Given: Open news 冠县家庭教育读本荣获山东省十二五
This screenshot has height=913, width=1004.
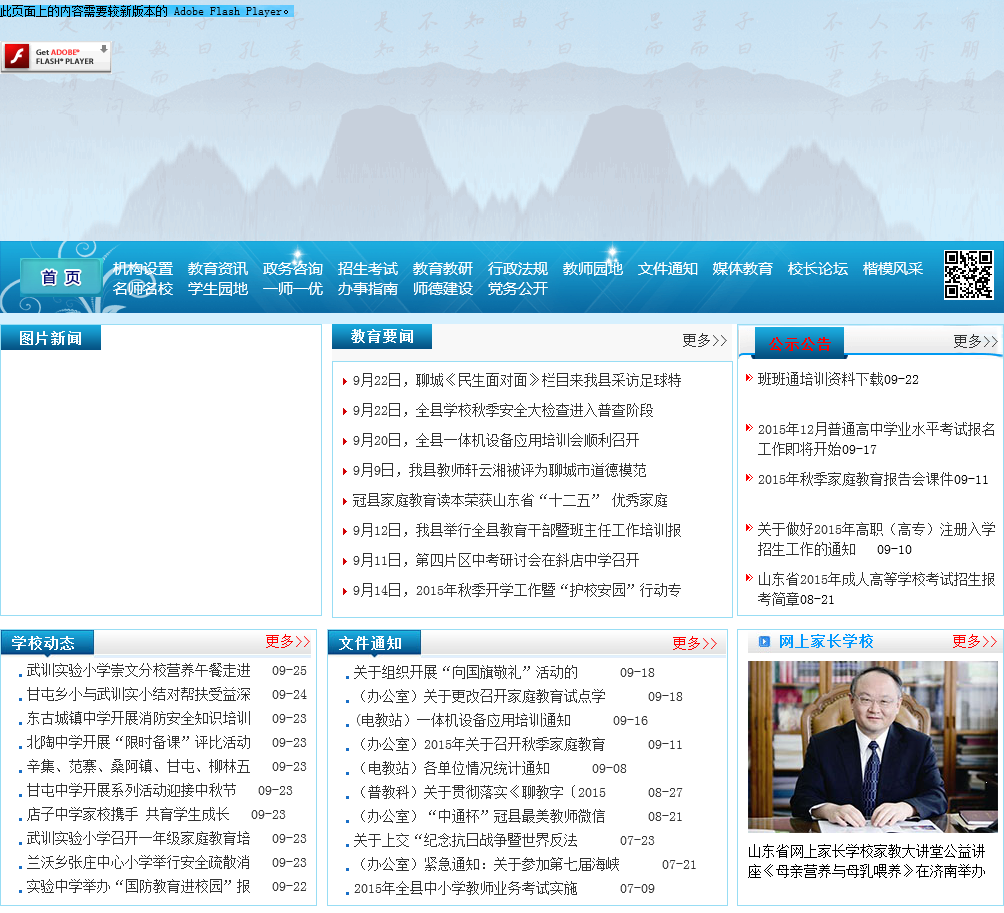Looking at the screenshot, I should 510,501.
